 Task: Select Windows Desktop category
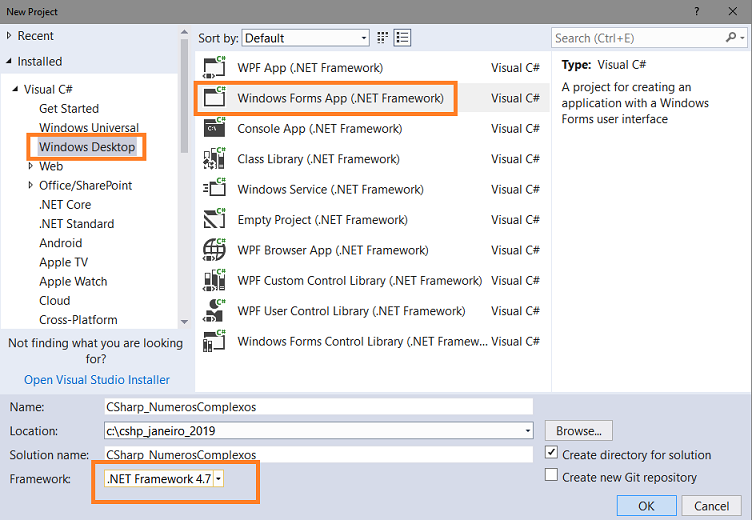pyautogui.click(x=87, y=147)
